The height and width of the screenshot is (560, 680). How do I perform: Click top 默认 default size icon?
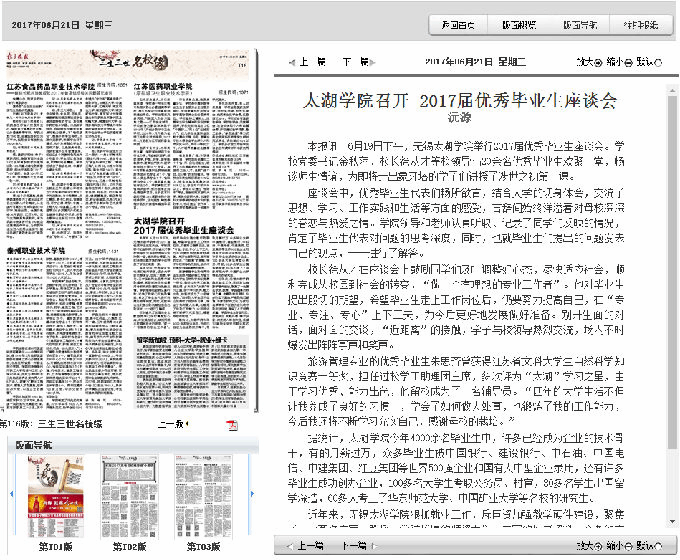point(657,61)
